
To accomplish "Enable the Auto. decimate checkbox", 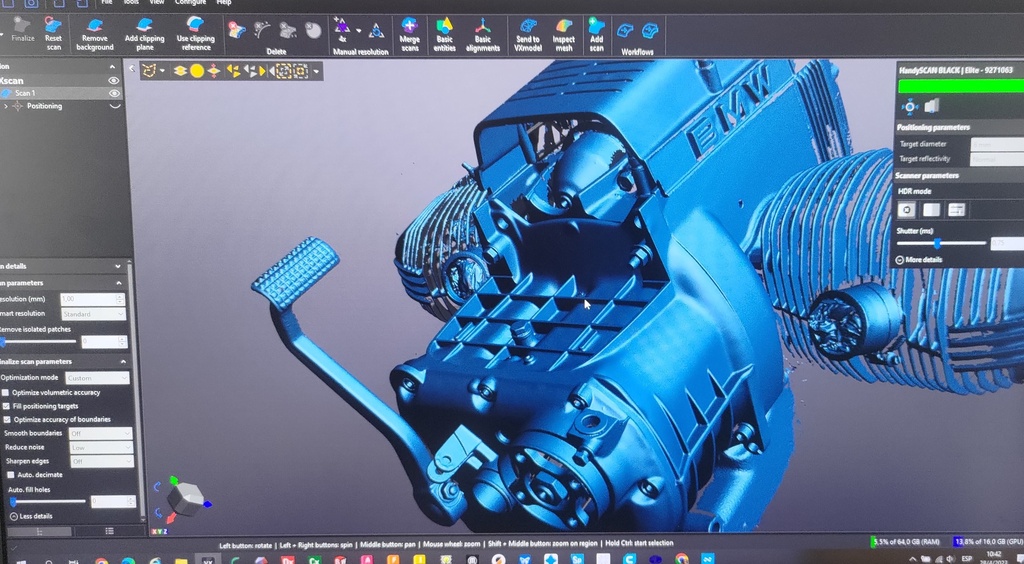I will [x=11, y=475].
